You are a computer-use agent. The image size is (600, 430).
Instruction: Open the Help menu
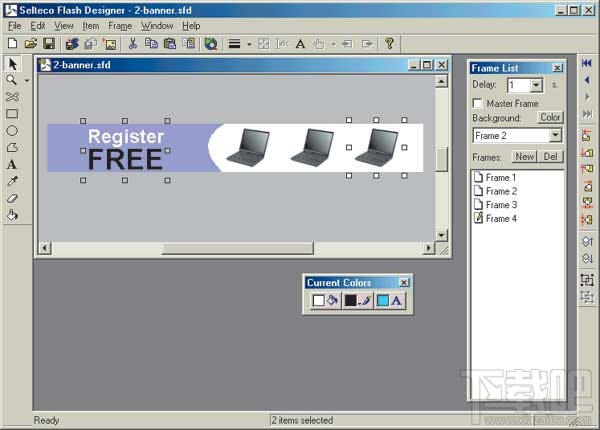pyautogui.click(x=191, y=26)
